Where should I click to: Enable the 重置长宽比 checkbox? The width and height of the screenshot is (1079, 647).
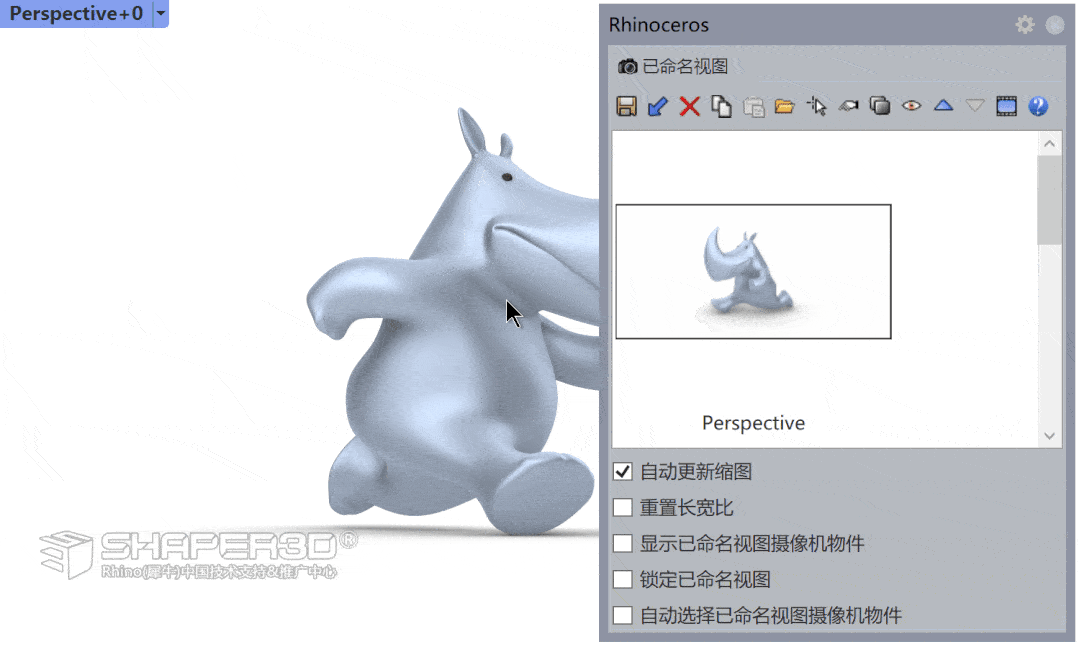[622, 507]
